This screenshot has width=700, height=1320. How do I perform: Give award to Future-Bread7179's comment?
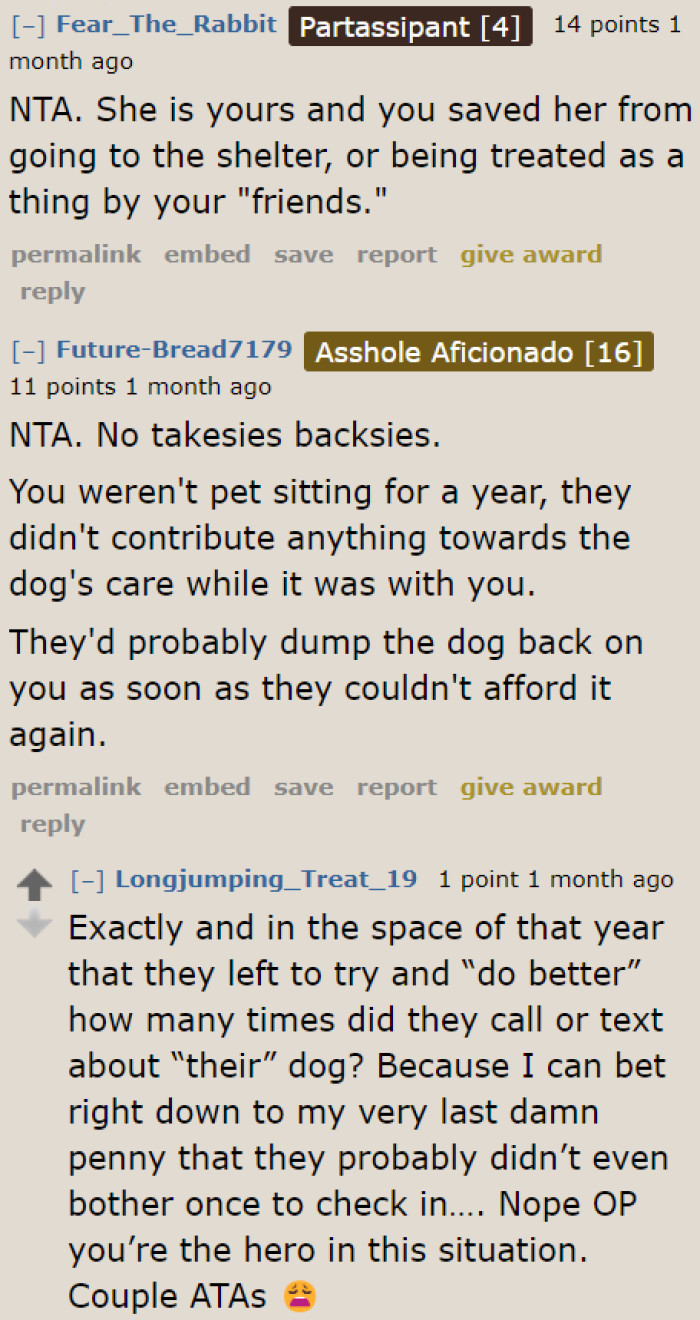point(531,787)
